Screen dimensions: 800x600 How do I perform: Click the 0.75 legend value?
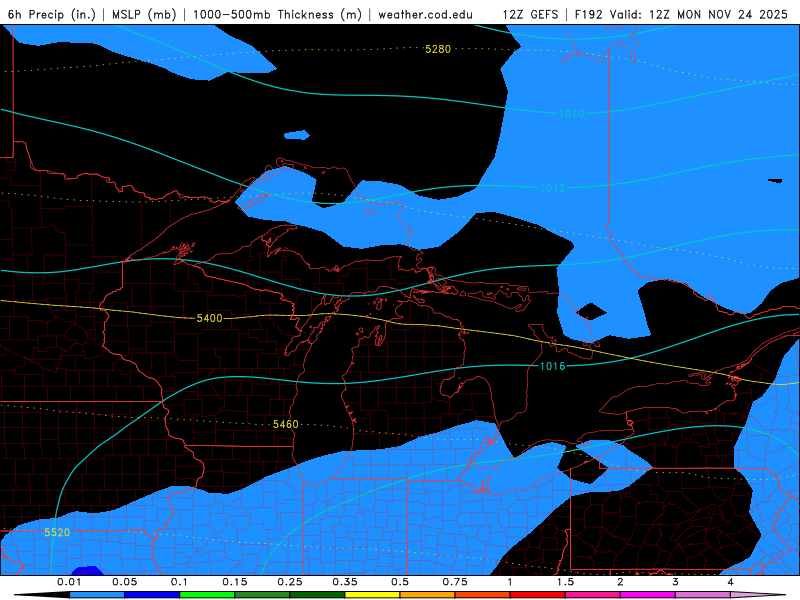tap(455, 582)
